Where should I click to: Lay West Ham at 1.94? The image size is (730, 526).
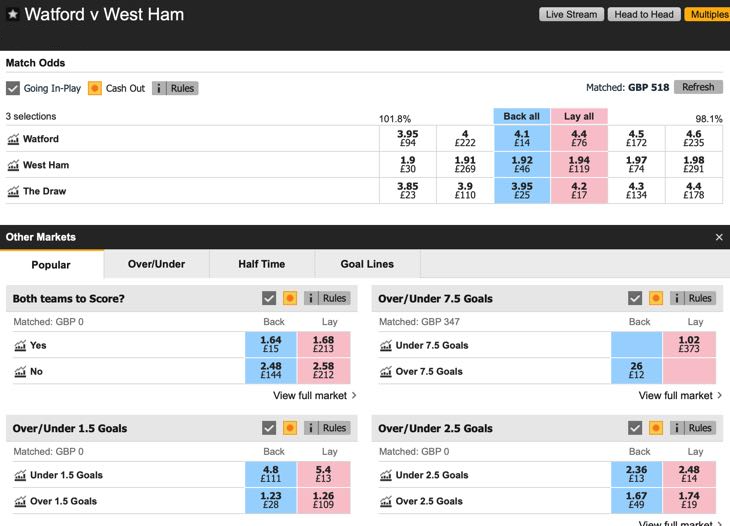click(579, 164)
